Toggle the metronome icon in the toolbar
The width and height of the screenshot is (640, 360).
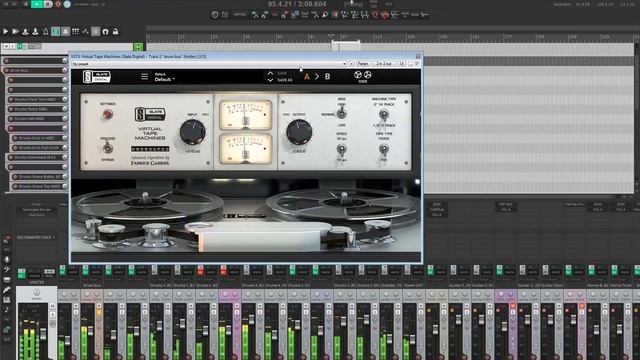pos(45,31)
